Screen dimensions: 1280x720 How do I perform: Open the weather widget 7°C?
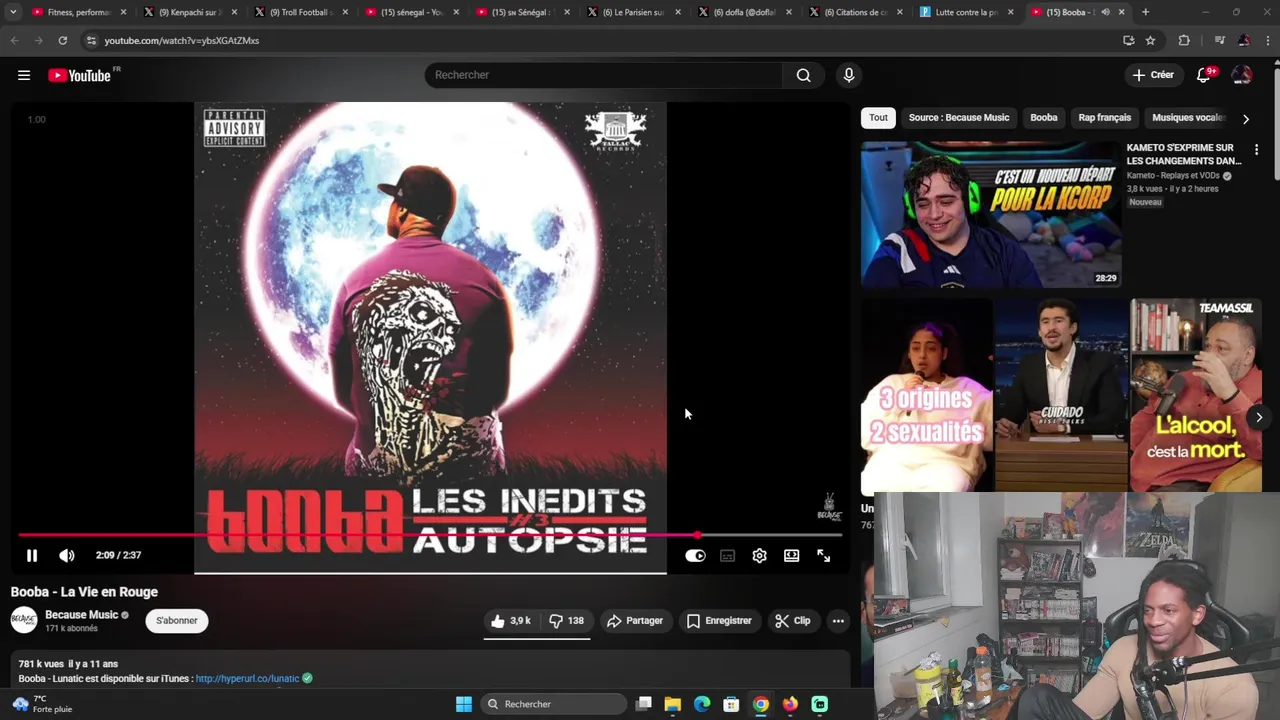click(x=42, y=704)
